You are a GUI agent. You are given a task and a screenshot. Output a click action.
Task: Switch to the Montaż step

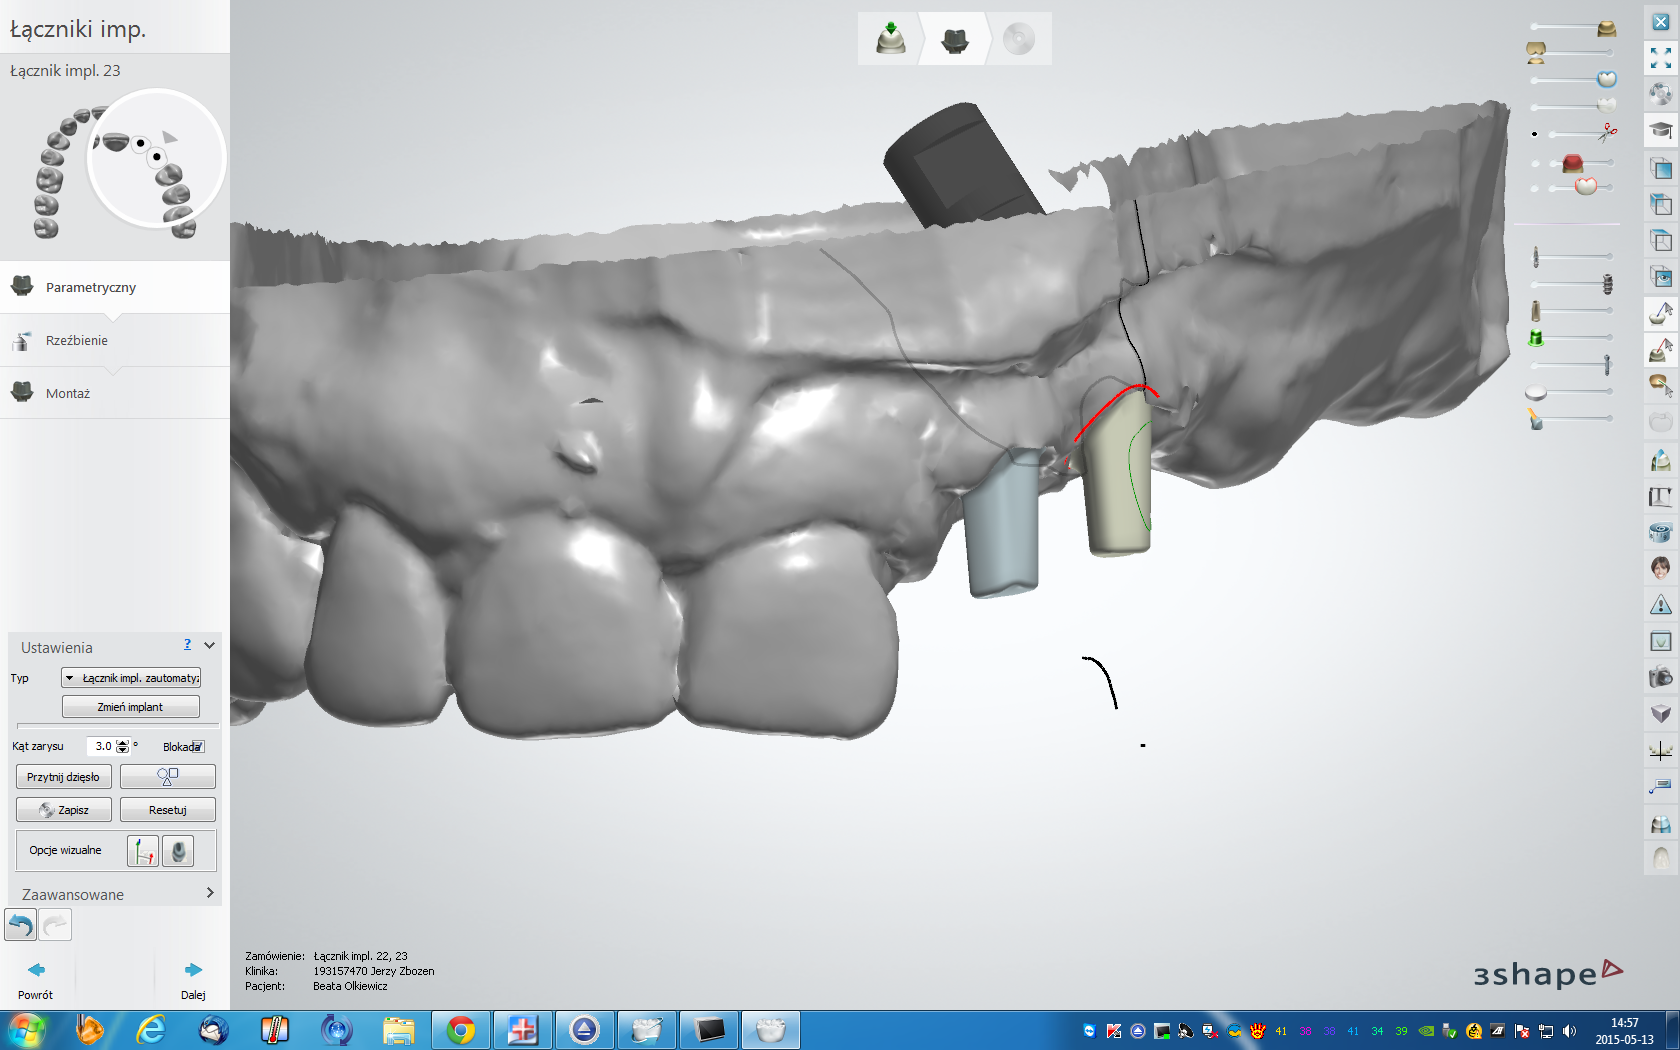pyautogui.click(x=68, y=394)
